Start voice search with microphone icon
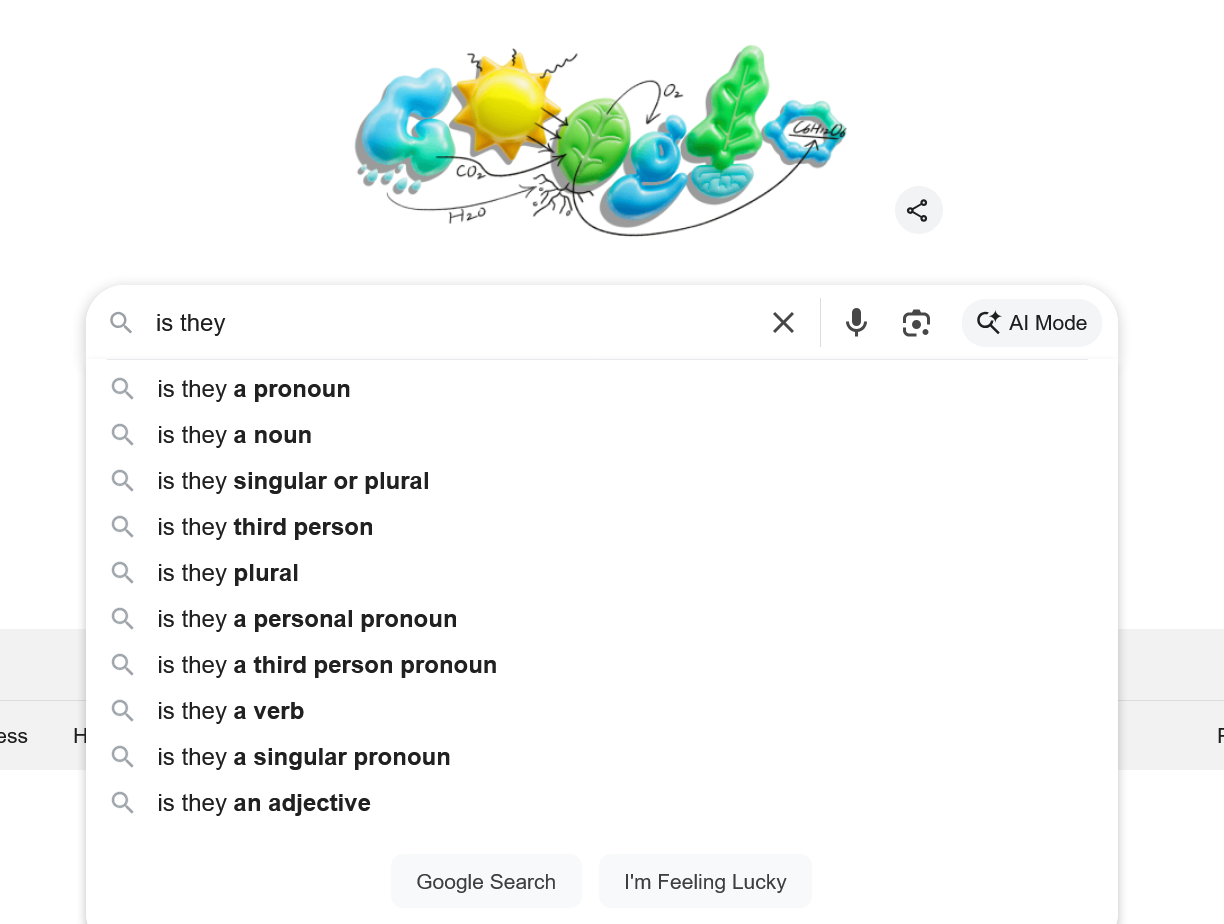The width and height of the screenshot is (1224, 924). point(856,322)
